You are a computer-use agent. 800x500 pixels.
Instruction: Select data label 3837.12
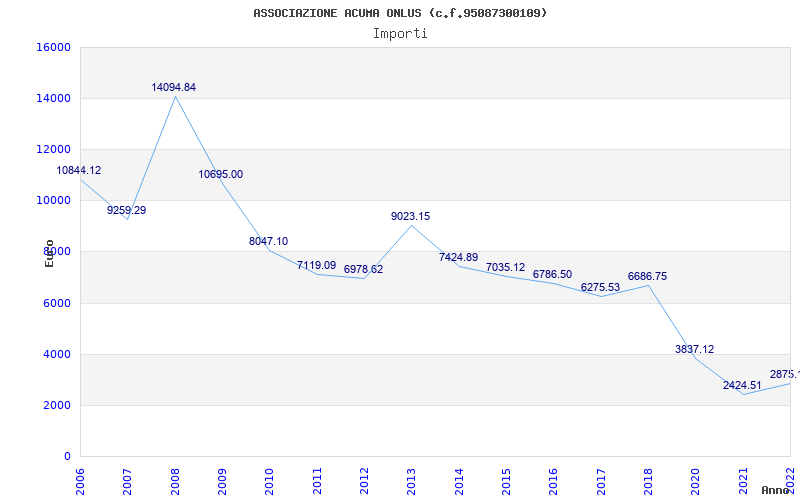[694, 349]
